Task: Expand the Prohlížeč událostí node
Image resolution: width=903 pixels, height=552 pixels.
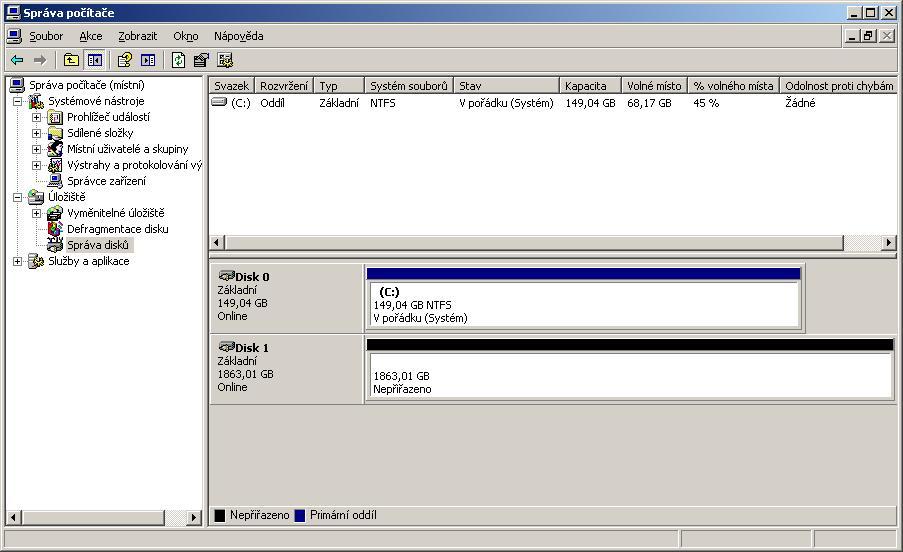Action: click(x=36, y=117)
